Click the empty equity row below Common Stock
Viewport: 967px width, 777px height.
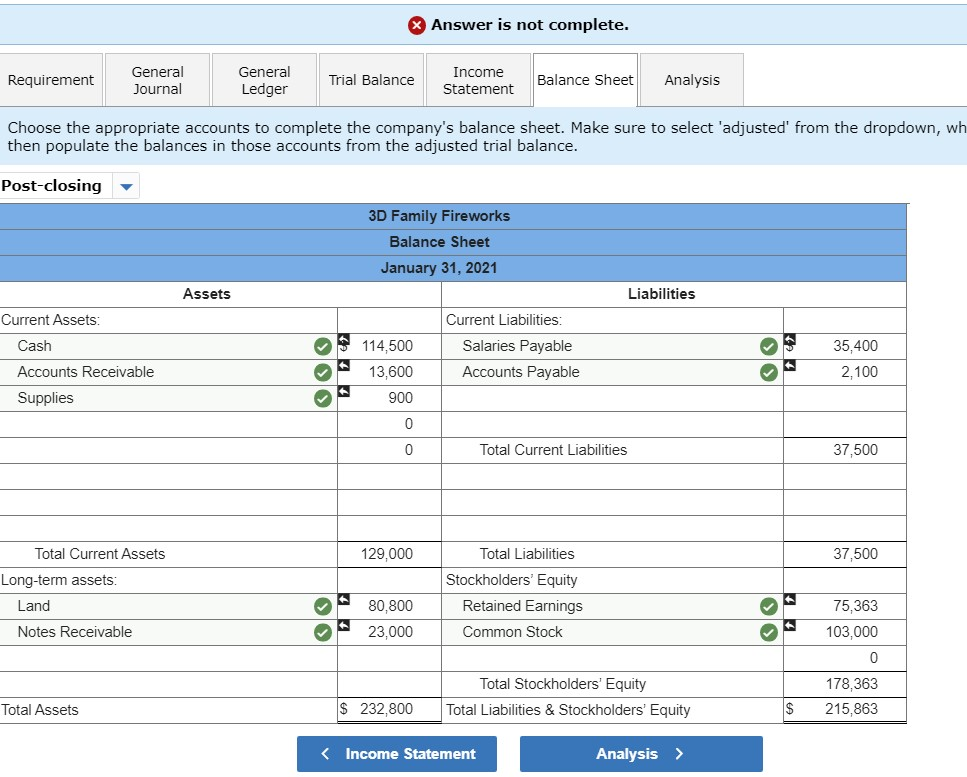(x=612, y=659)
